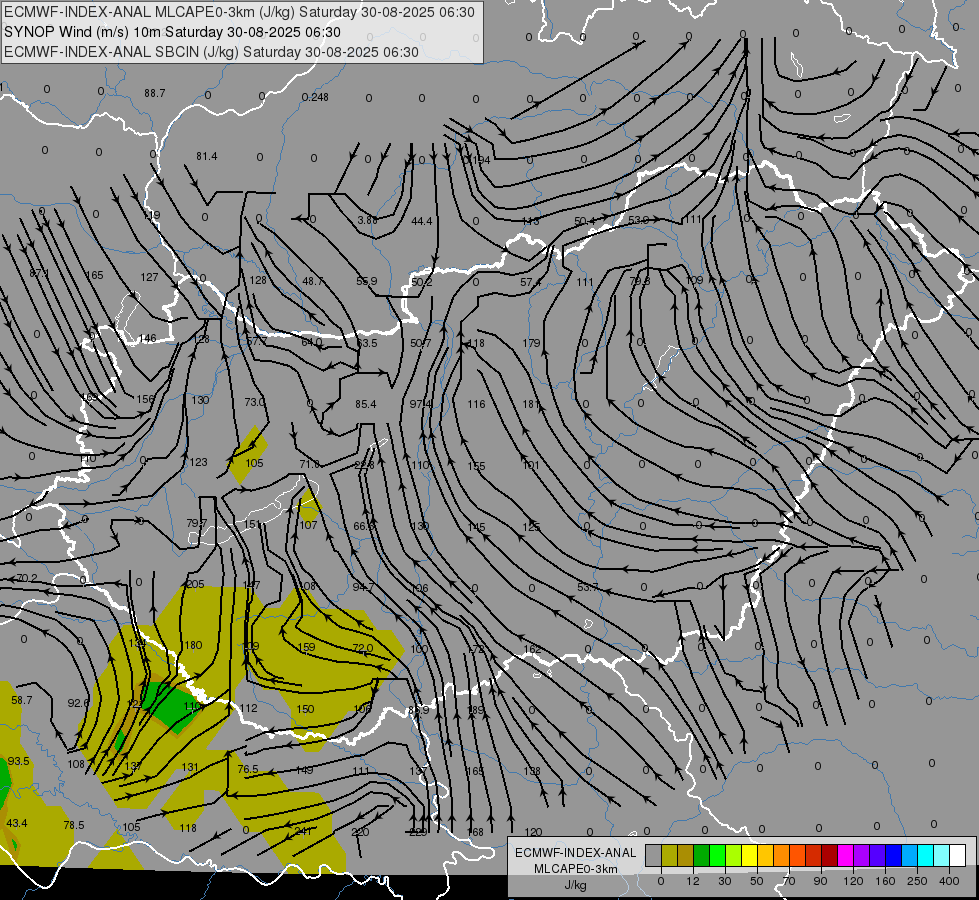Click the sky blue legend swatch before the 250 tick
The height and width of the screenshot is (900, 979).
click(910, 856)
